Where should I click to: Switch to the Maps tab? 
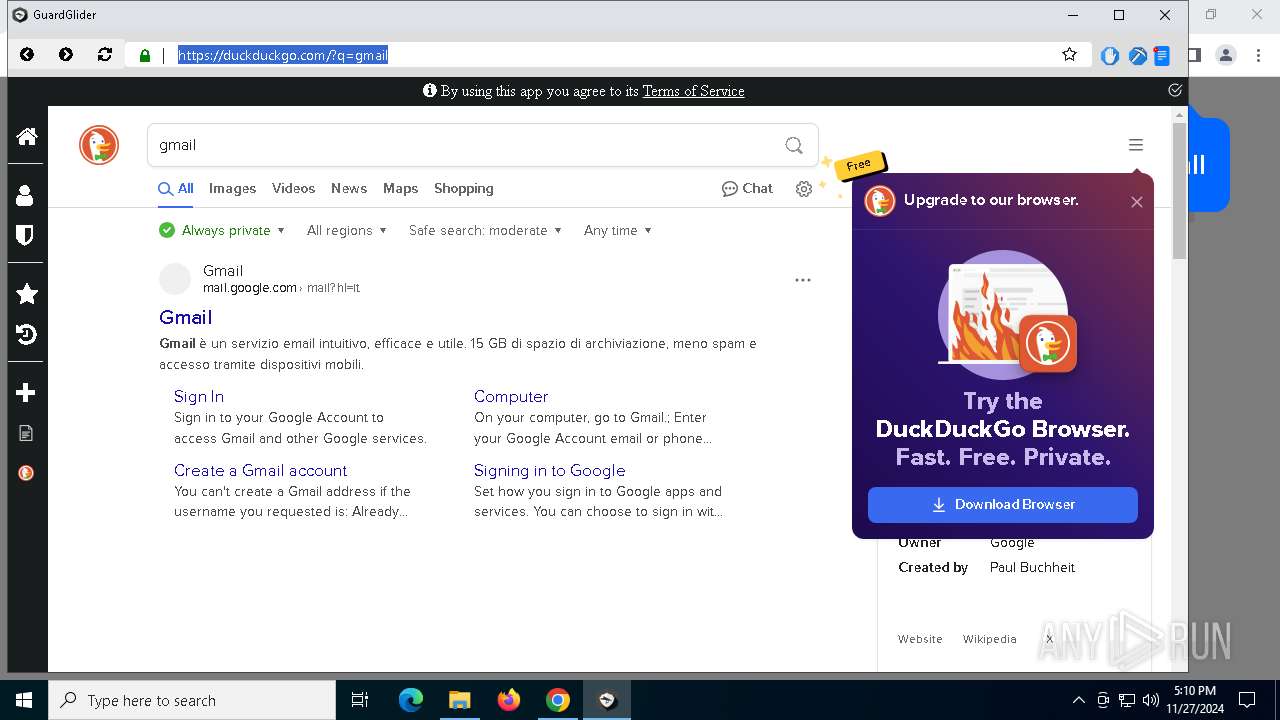pyautogui.click(x=400, y=188)
